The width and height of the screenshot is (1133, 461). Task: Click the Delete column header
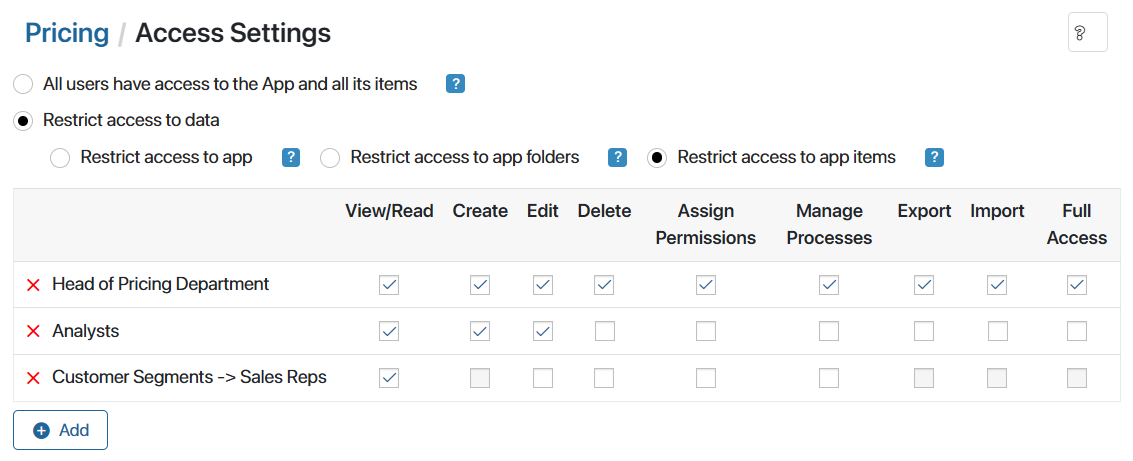click(605, 211)
